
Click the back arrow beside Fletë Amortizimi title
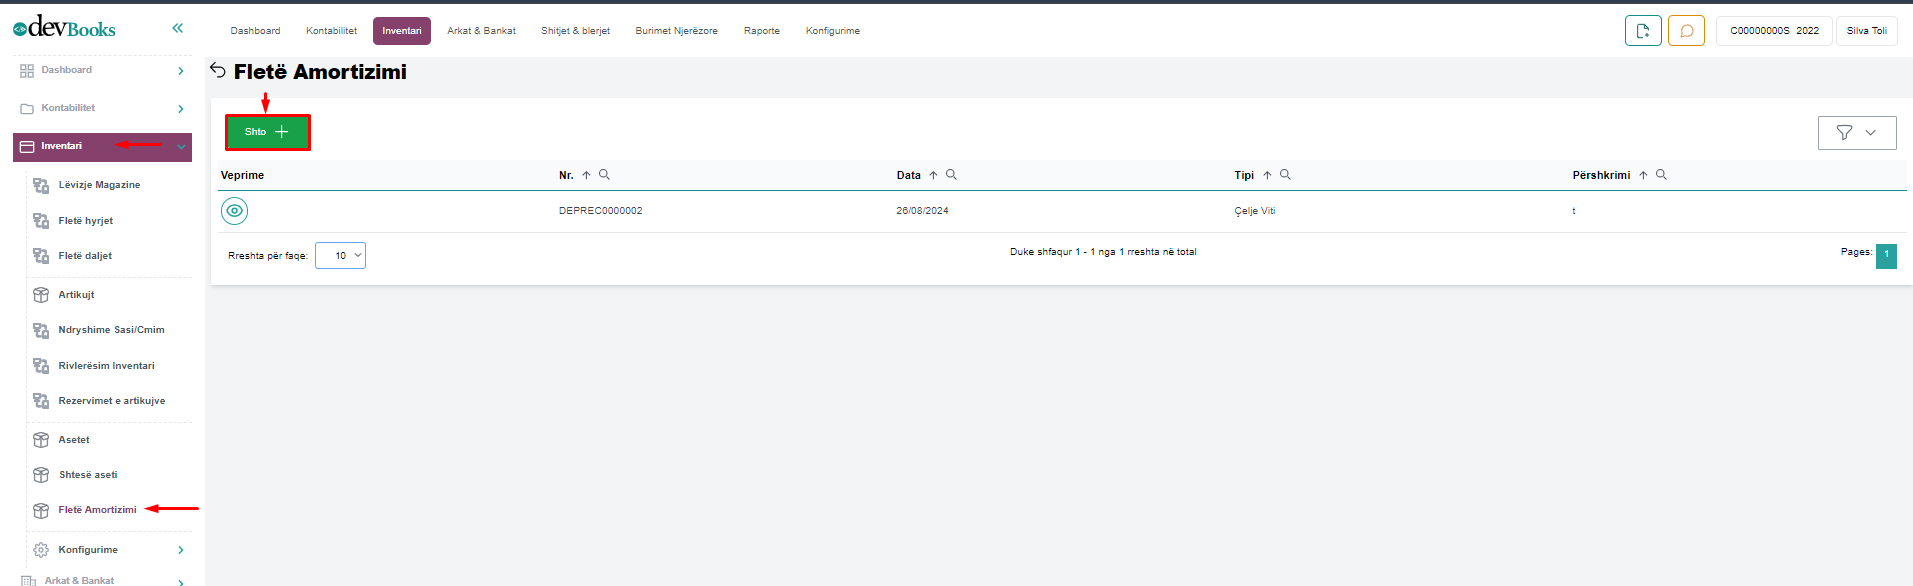(x=218, y=70)
